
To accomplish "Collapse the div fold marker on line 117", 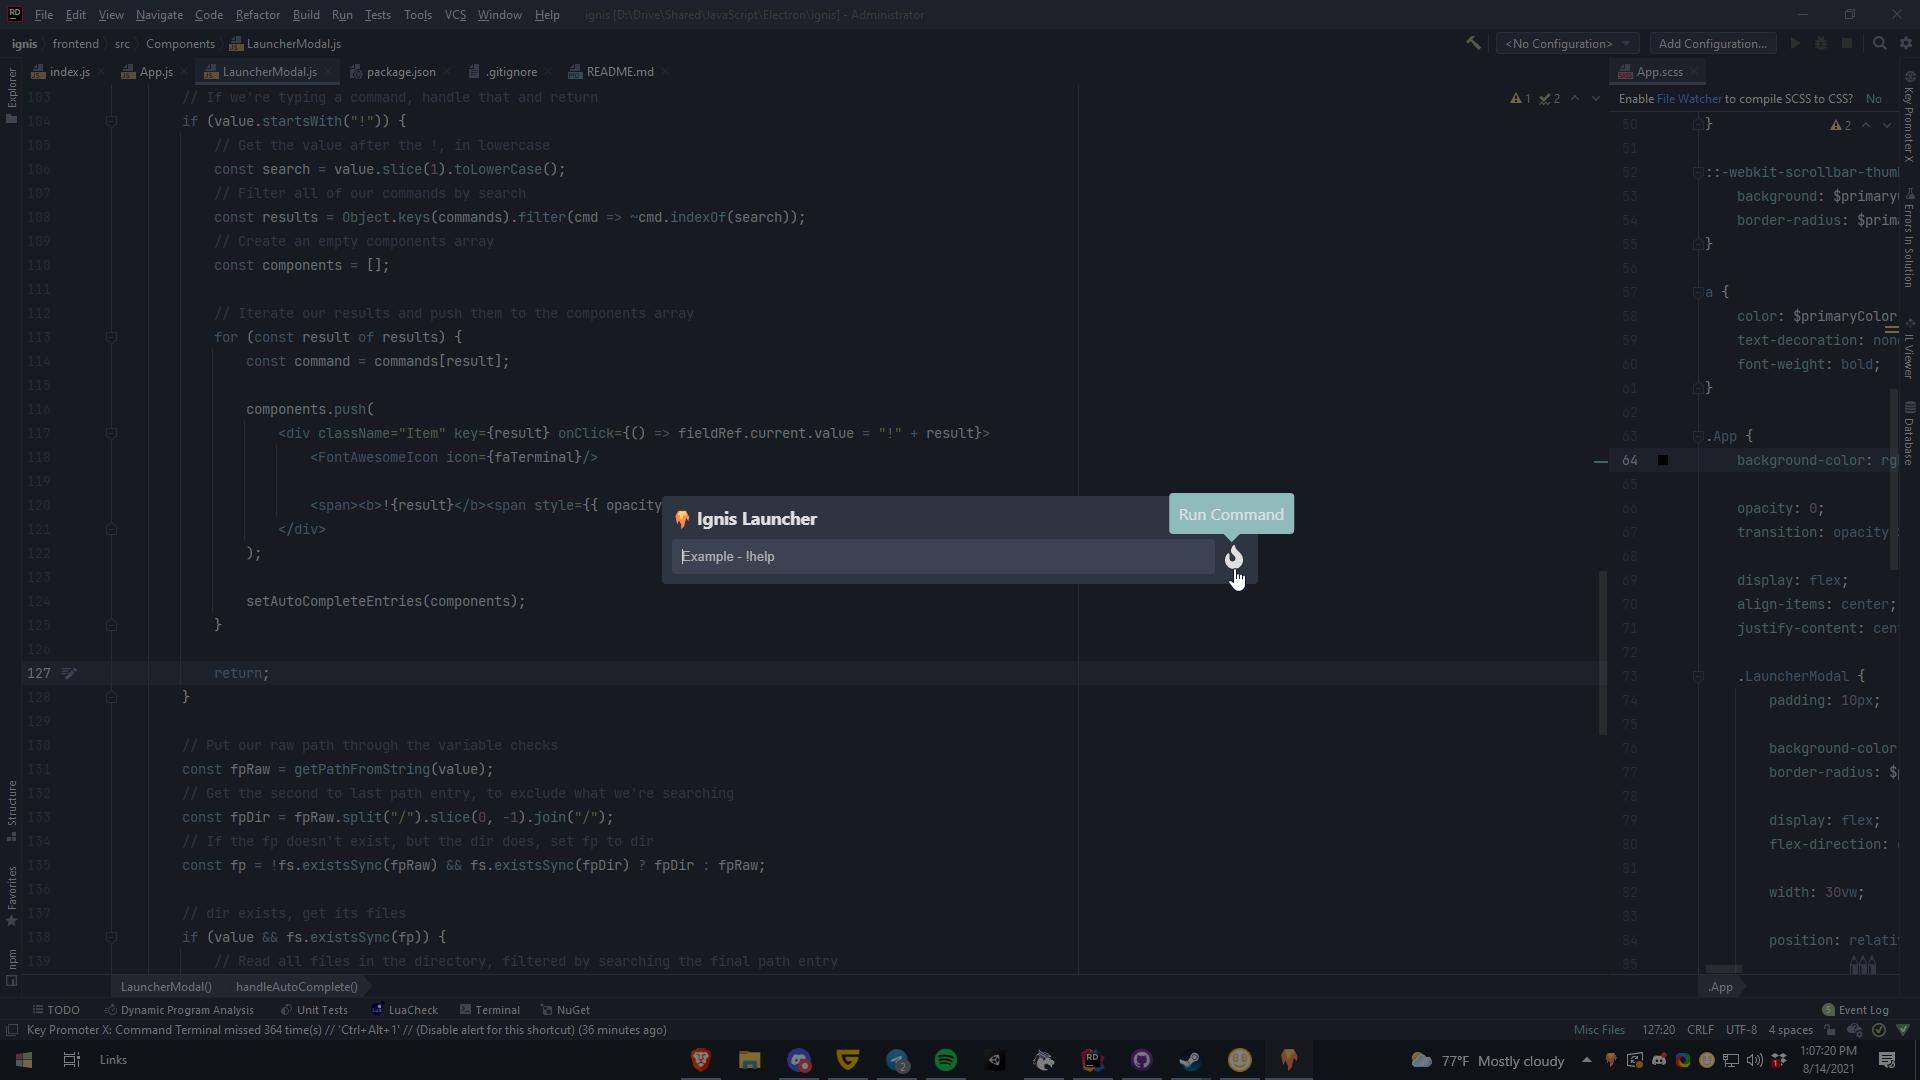I will [x=112, y=433].
